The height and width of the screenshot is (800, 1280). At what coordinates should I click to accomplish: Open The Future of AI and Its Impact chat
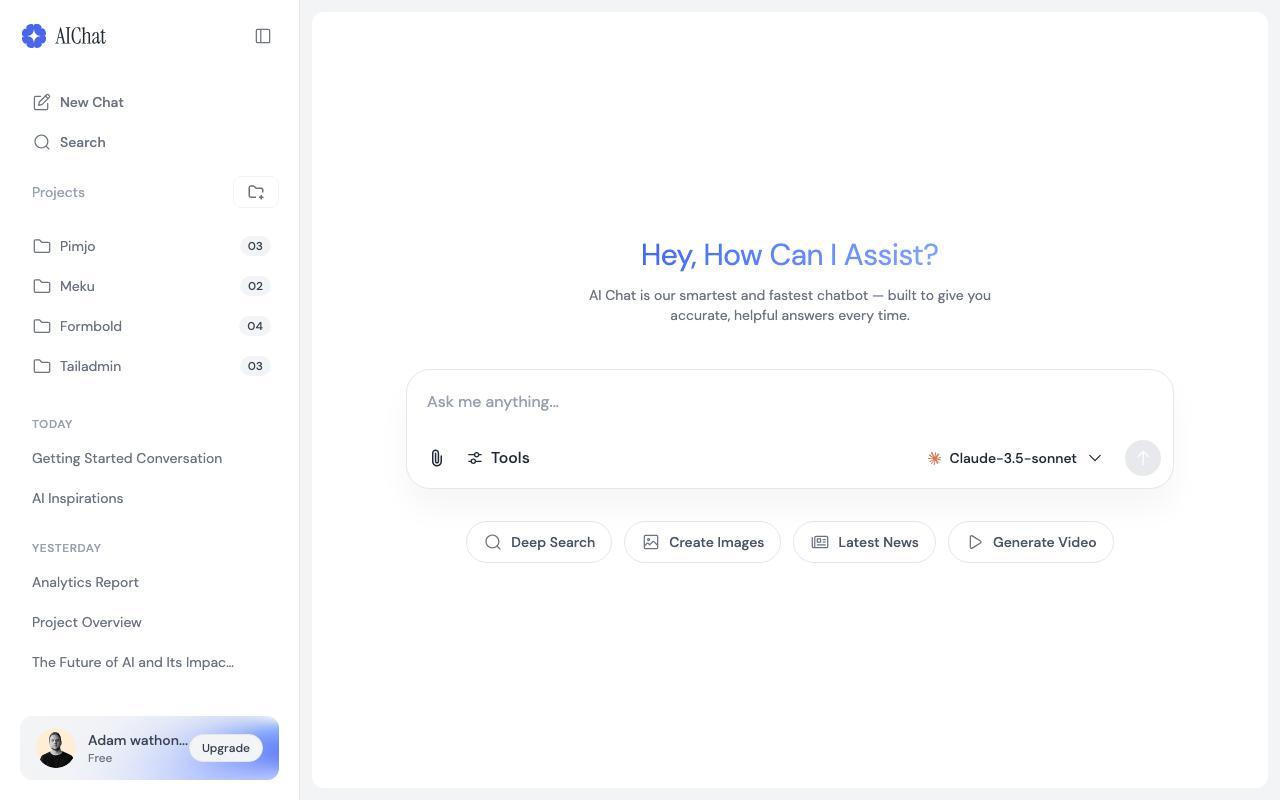(133, 662)
